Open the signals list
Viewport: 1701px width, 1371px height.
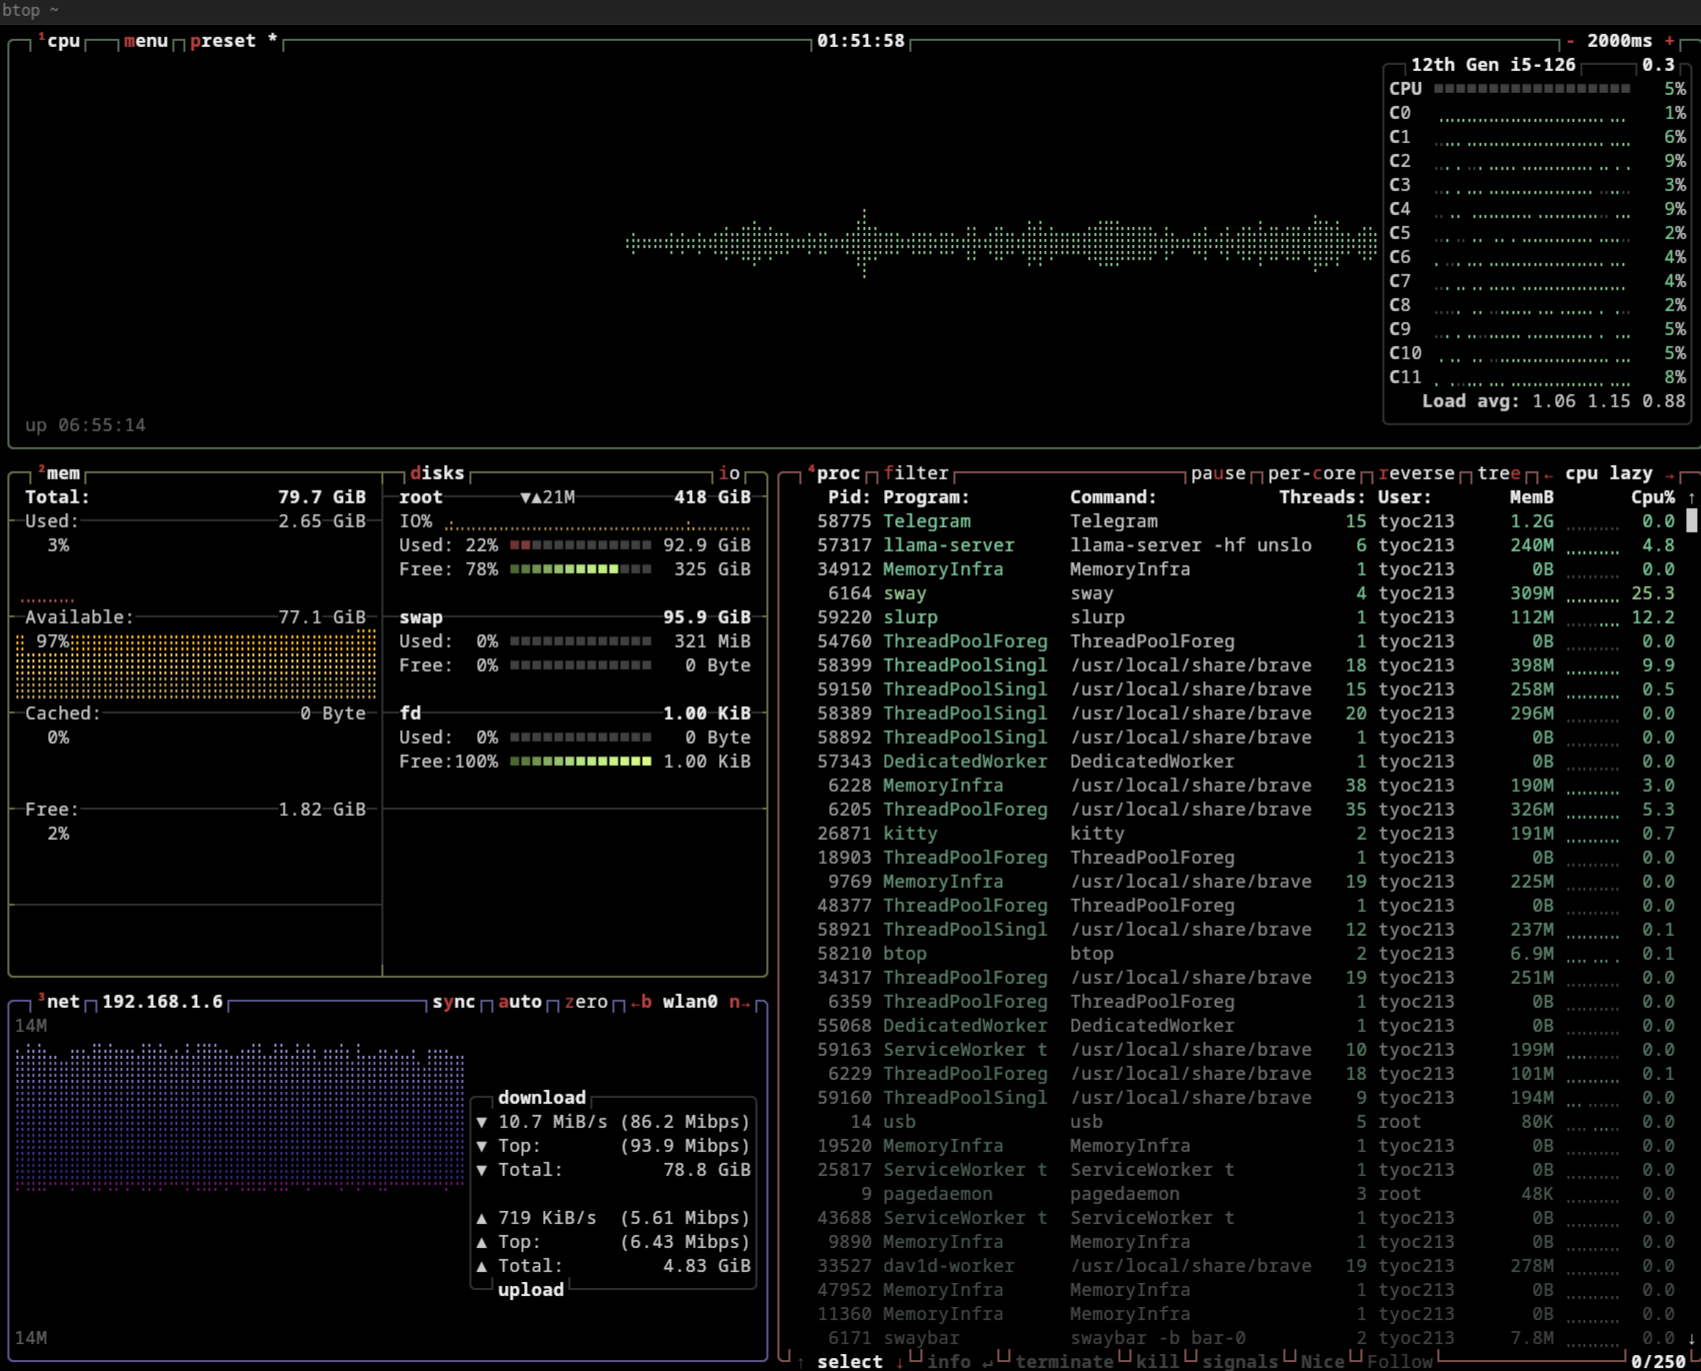tap(1240, 1362)
